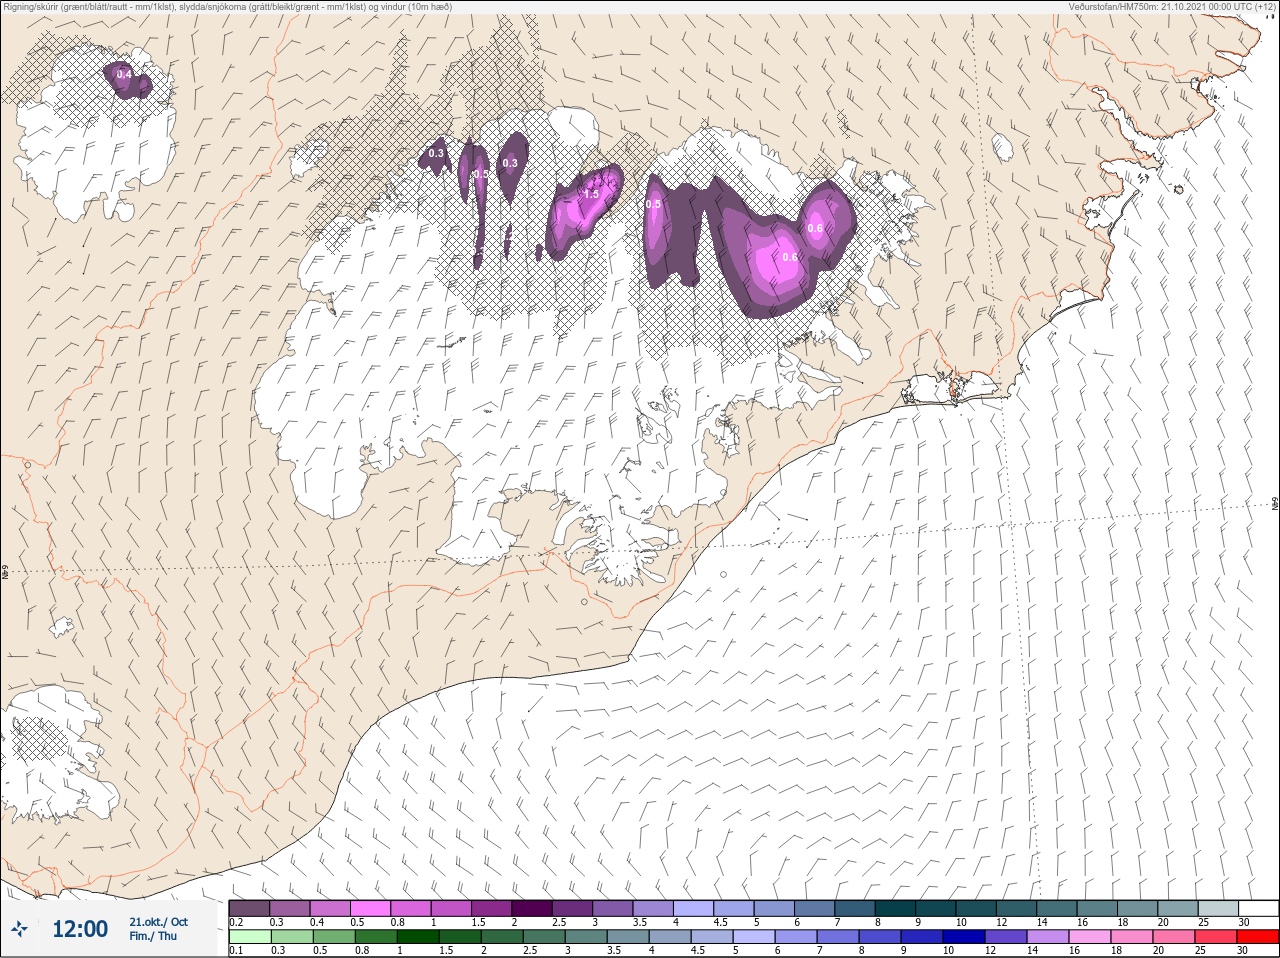Screen dimensions: 1280x958
Task: Select the darkest purple upper legend swatch at 2
Action: pos(532,908)
